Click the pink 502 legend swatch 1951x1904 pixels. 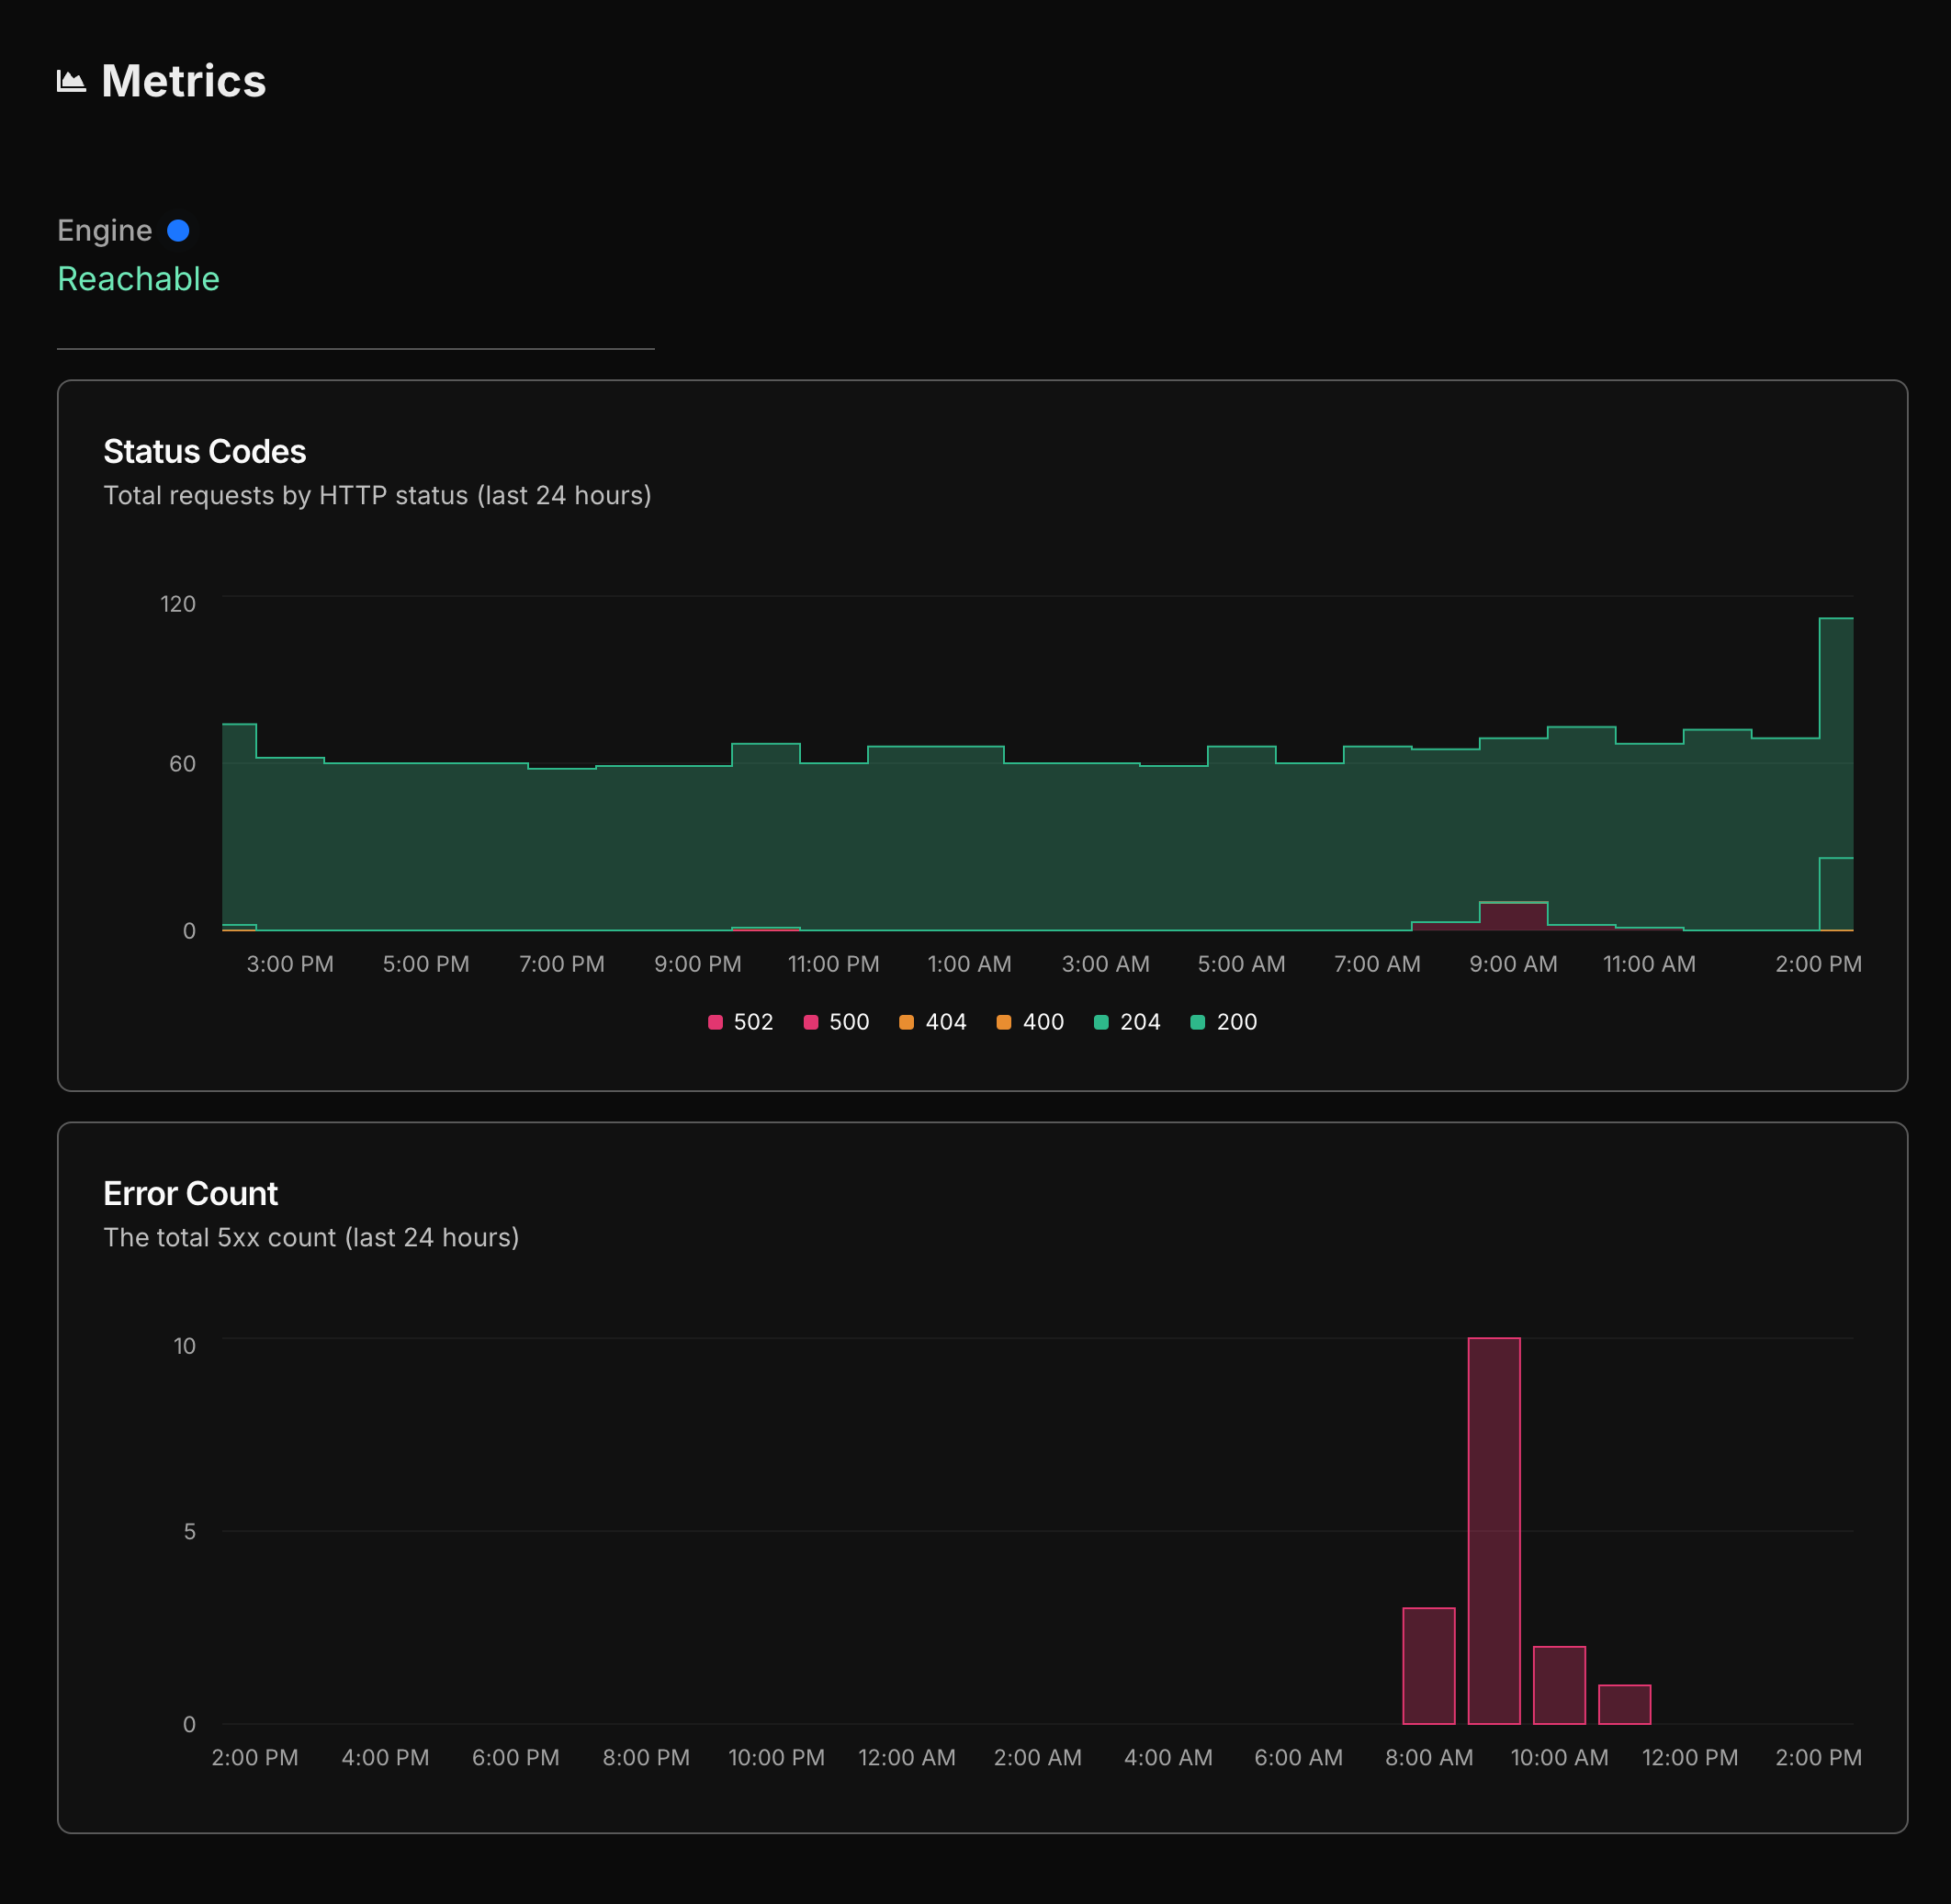pos(715,1022)
